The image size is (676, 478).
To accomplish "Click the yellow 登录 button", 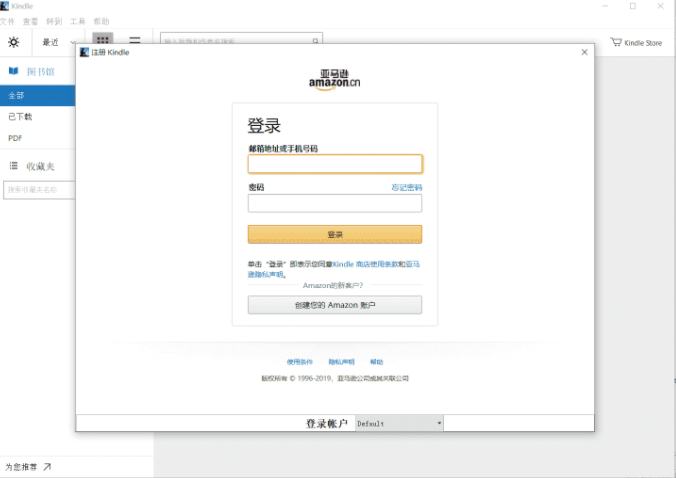I will (x=335, y=234).
